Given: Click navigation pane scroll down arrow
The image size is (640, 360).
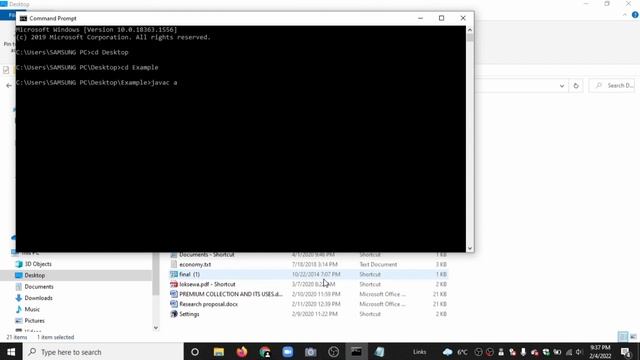Looking at the screenshot, I should tap(156, 328).
